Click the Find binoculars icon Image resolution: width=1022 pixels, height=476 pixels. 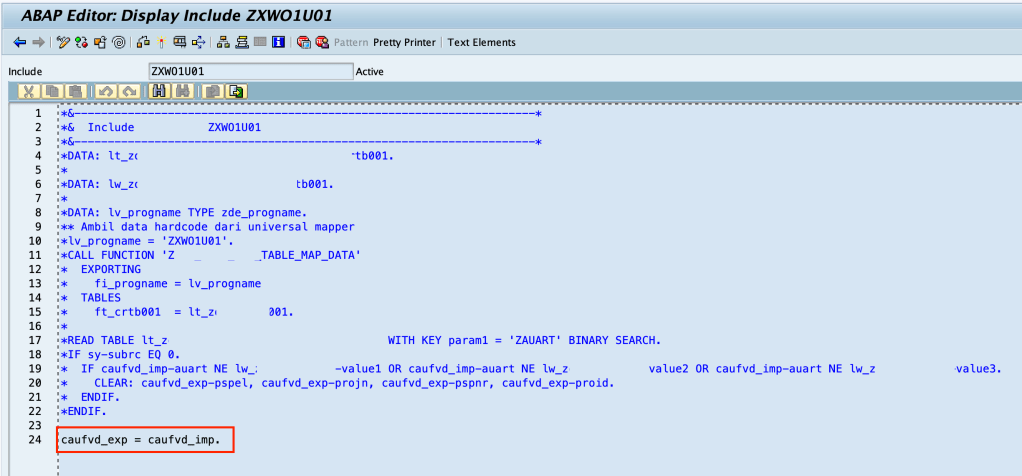159,92
